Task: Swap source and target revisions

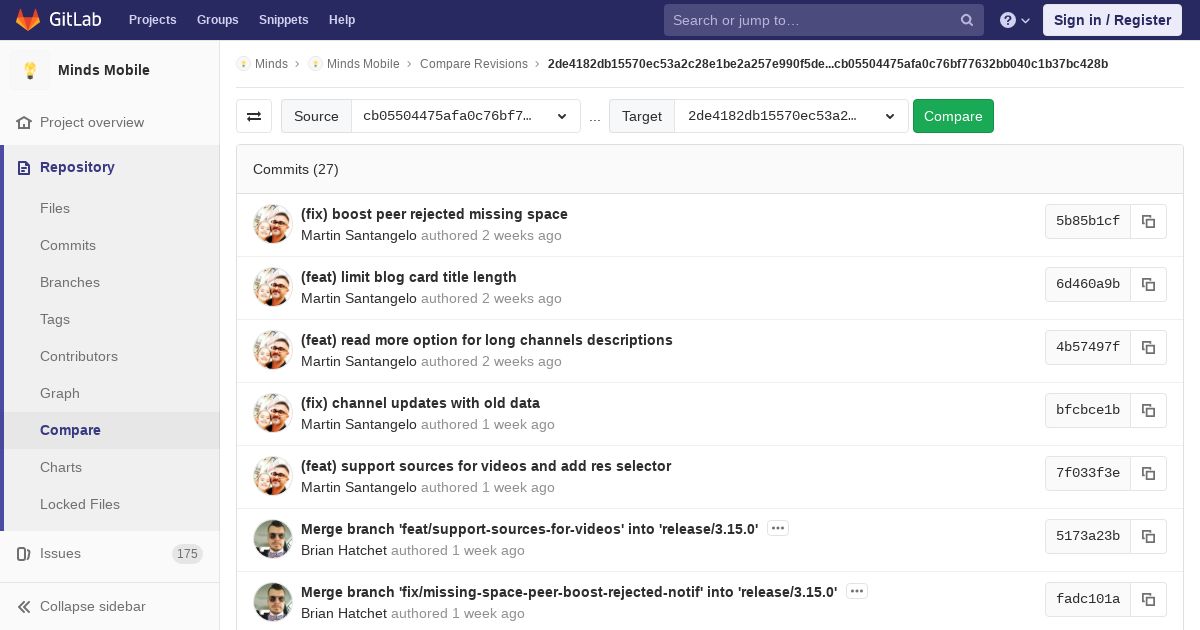Action: click(x=254, y=116)
